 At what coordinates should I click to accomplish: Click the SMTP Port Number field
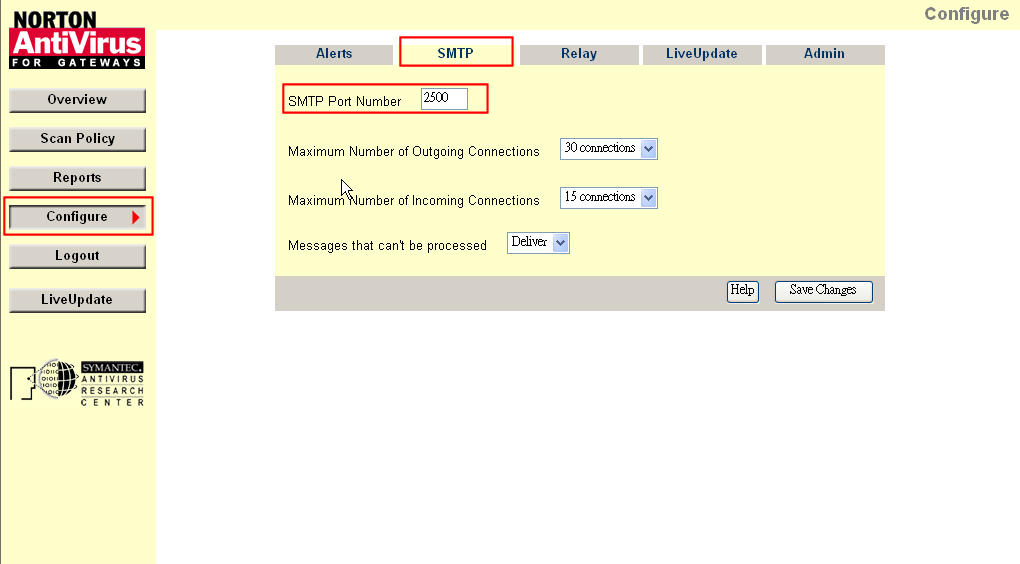[x=444, y=99]
